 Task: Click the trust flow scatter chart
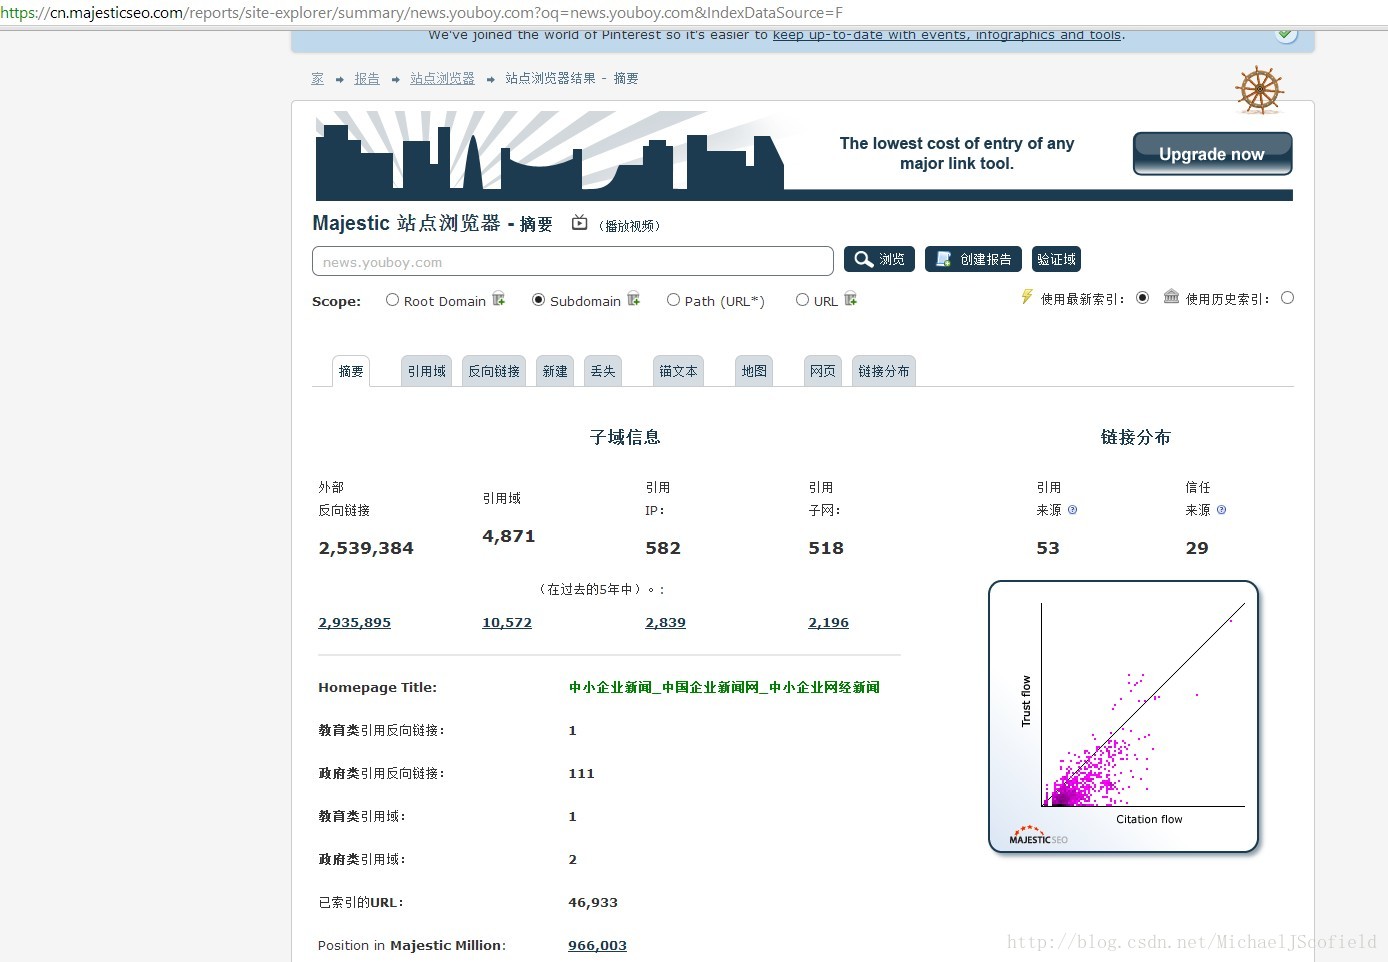coord(1123,716)
